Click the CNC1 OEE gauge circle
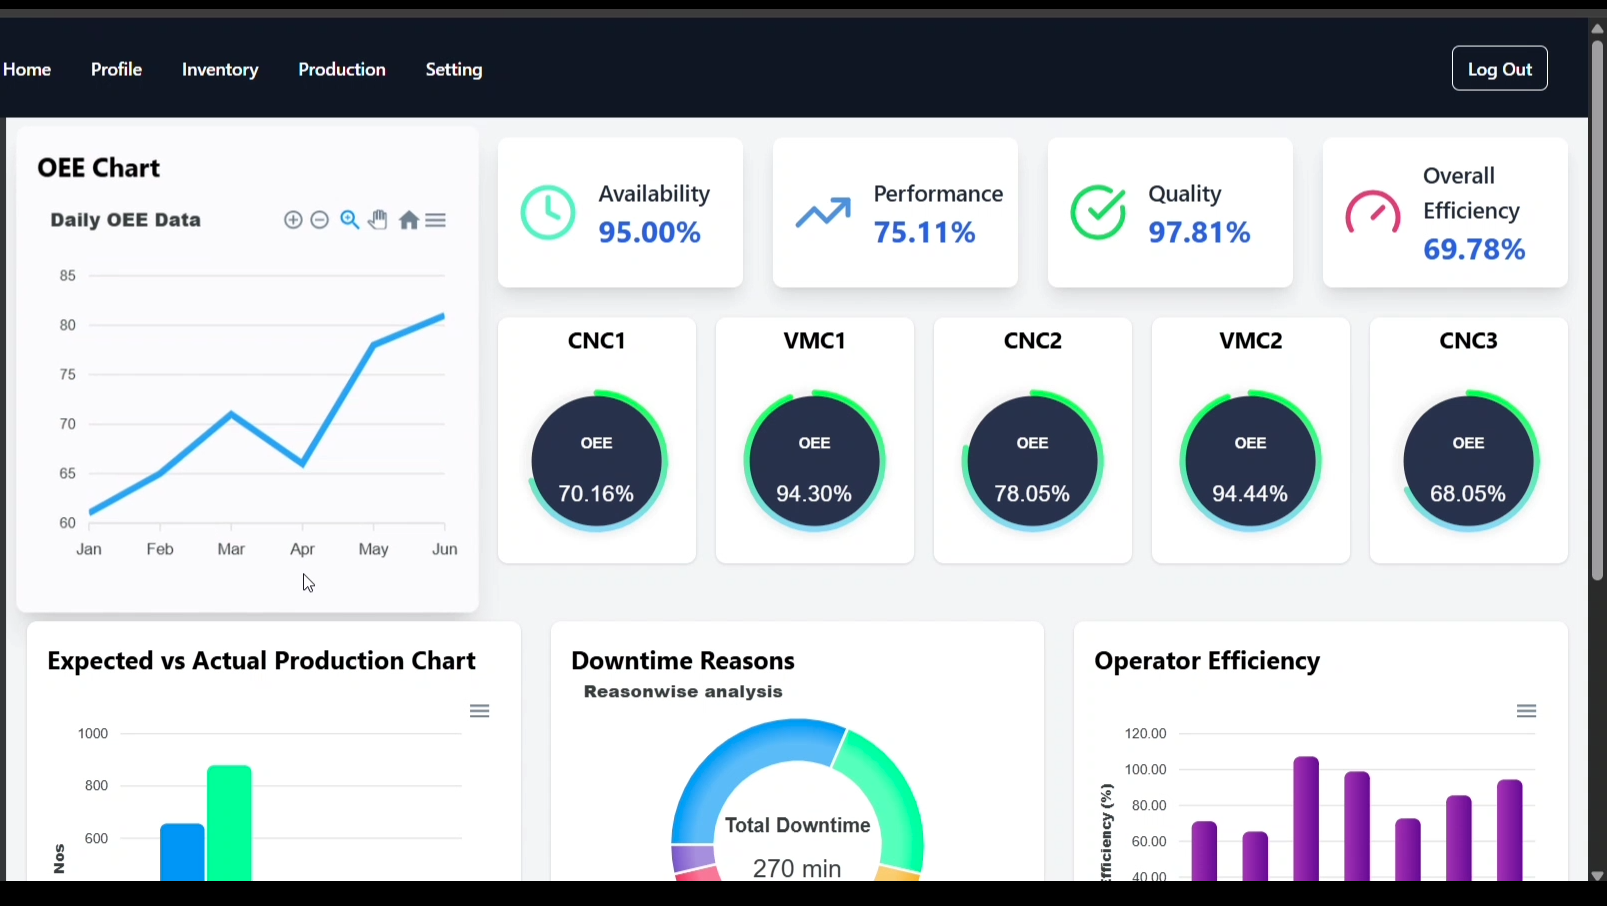Image resolution: width=1607 pixels, height=906 pixels. [596, 460]
